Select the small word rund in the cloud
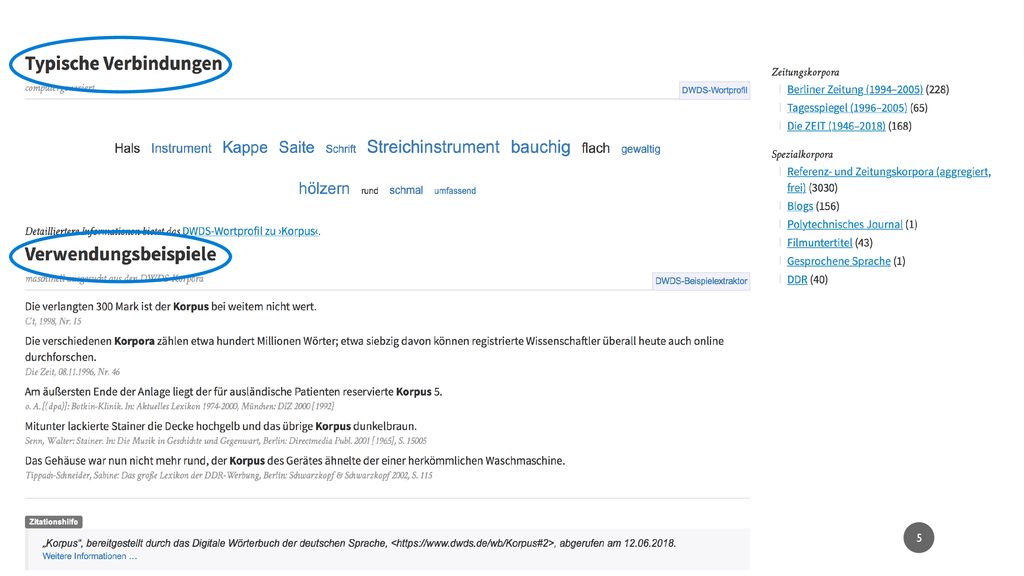 click(x=370, y=191)
